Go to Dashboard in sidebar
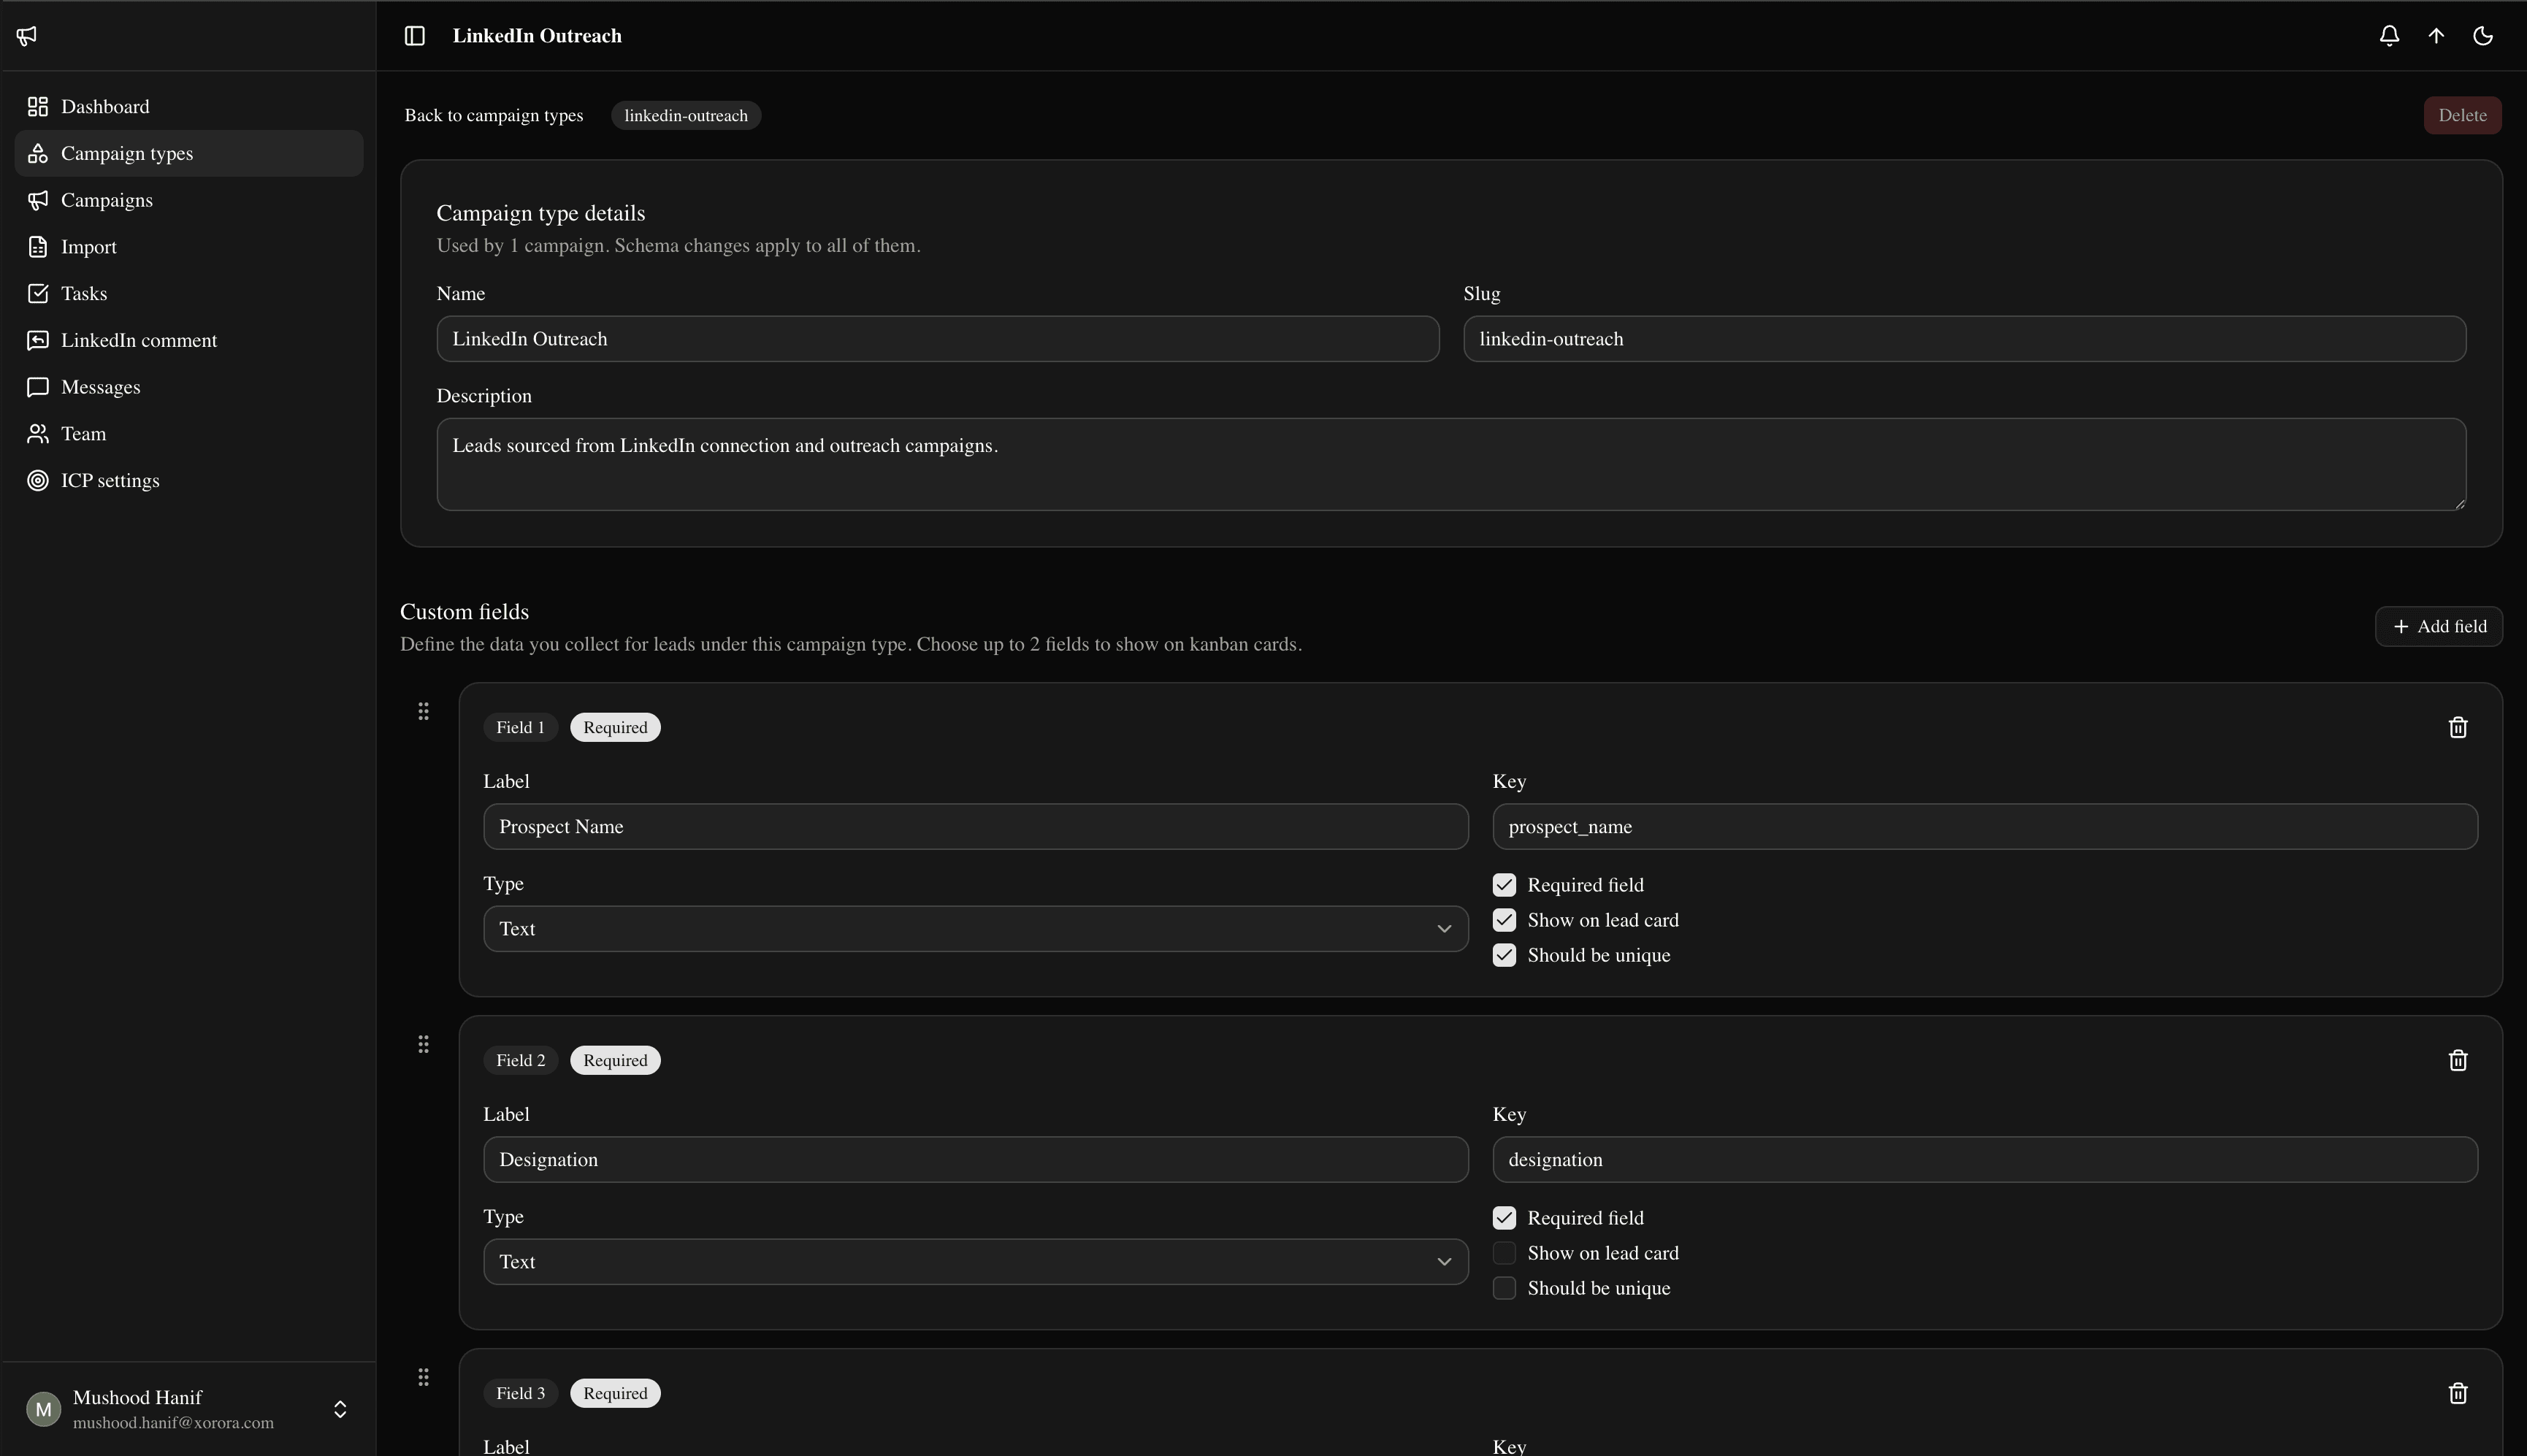This screenshot has height=1456, width=2527. (189, 107)
